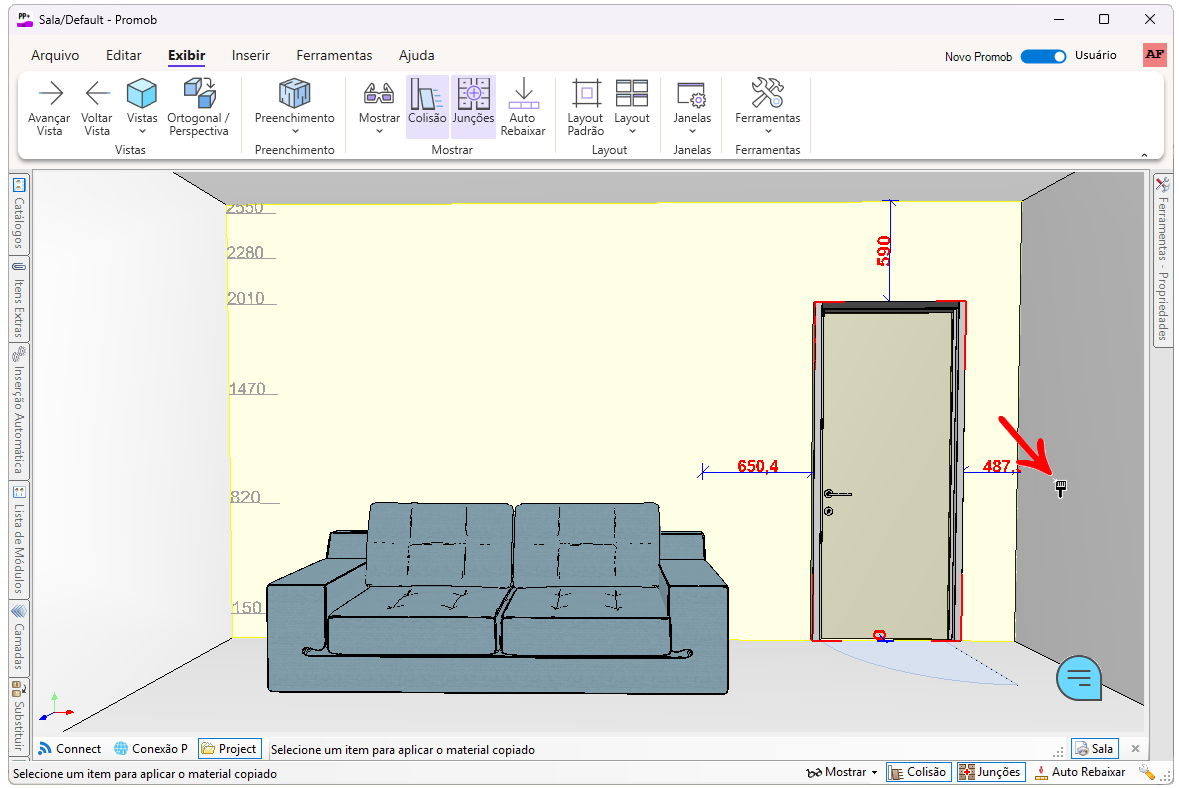Screen dimensions: 1179x788
Task: Click the door in the 3D view
Action: point(885,470)
